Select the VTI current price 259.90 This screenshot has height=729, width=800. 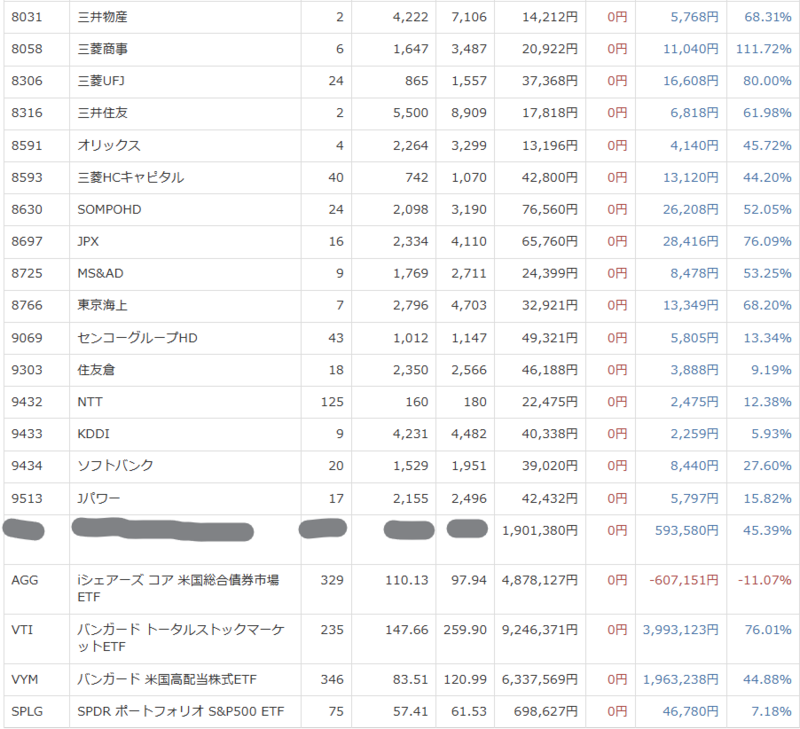tap(465, 630)
